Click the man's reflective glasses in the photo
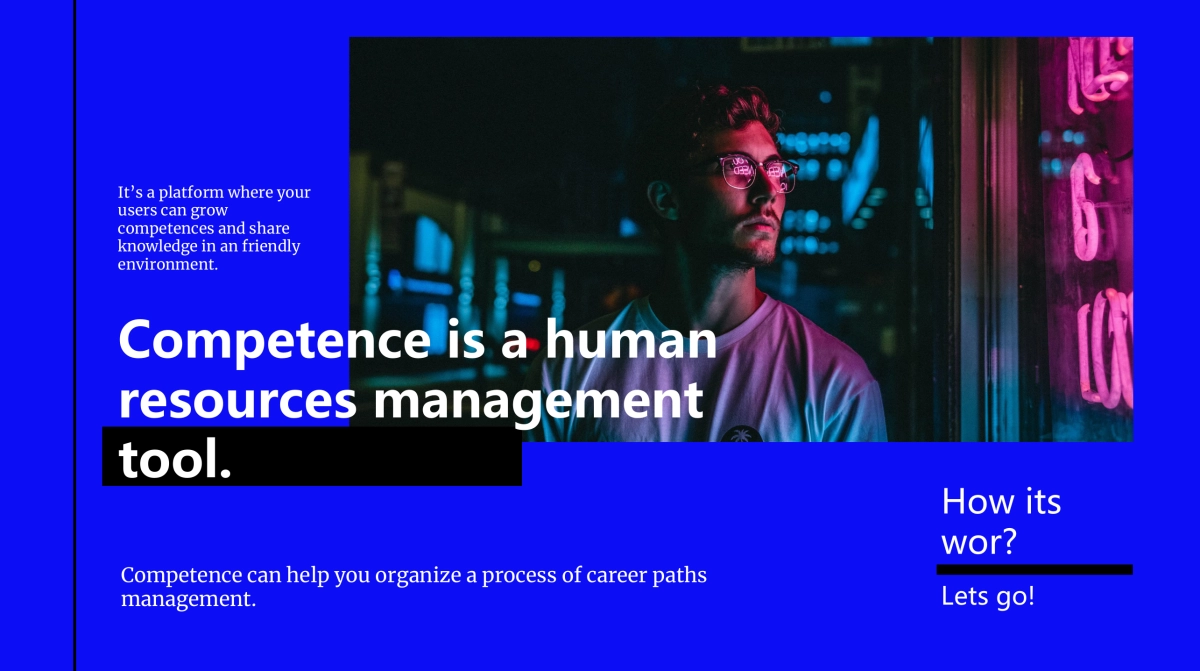The image size is (1200, 671). click(757, 172)
